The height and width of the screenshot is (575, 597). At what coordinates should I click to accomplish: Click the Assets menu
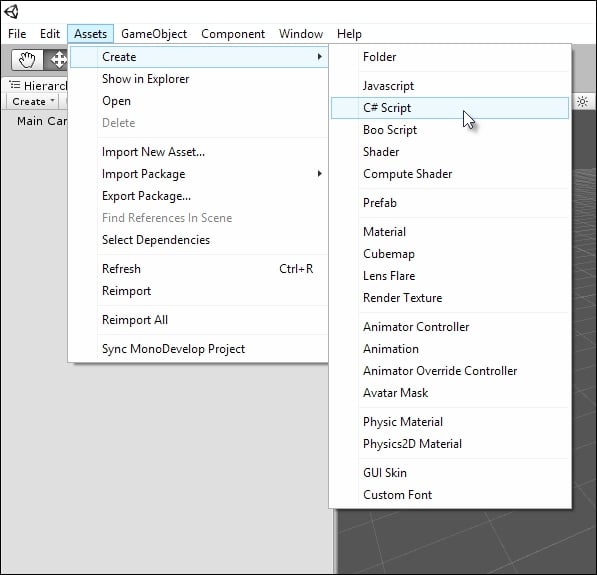click(x=91, y=34)
